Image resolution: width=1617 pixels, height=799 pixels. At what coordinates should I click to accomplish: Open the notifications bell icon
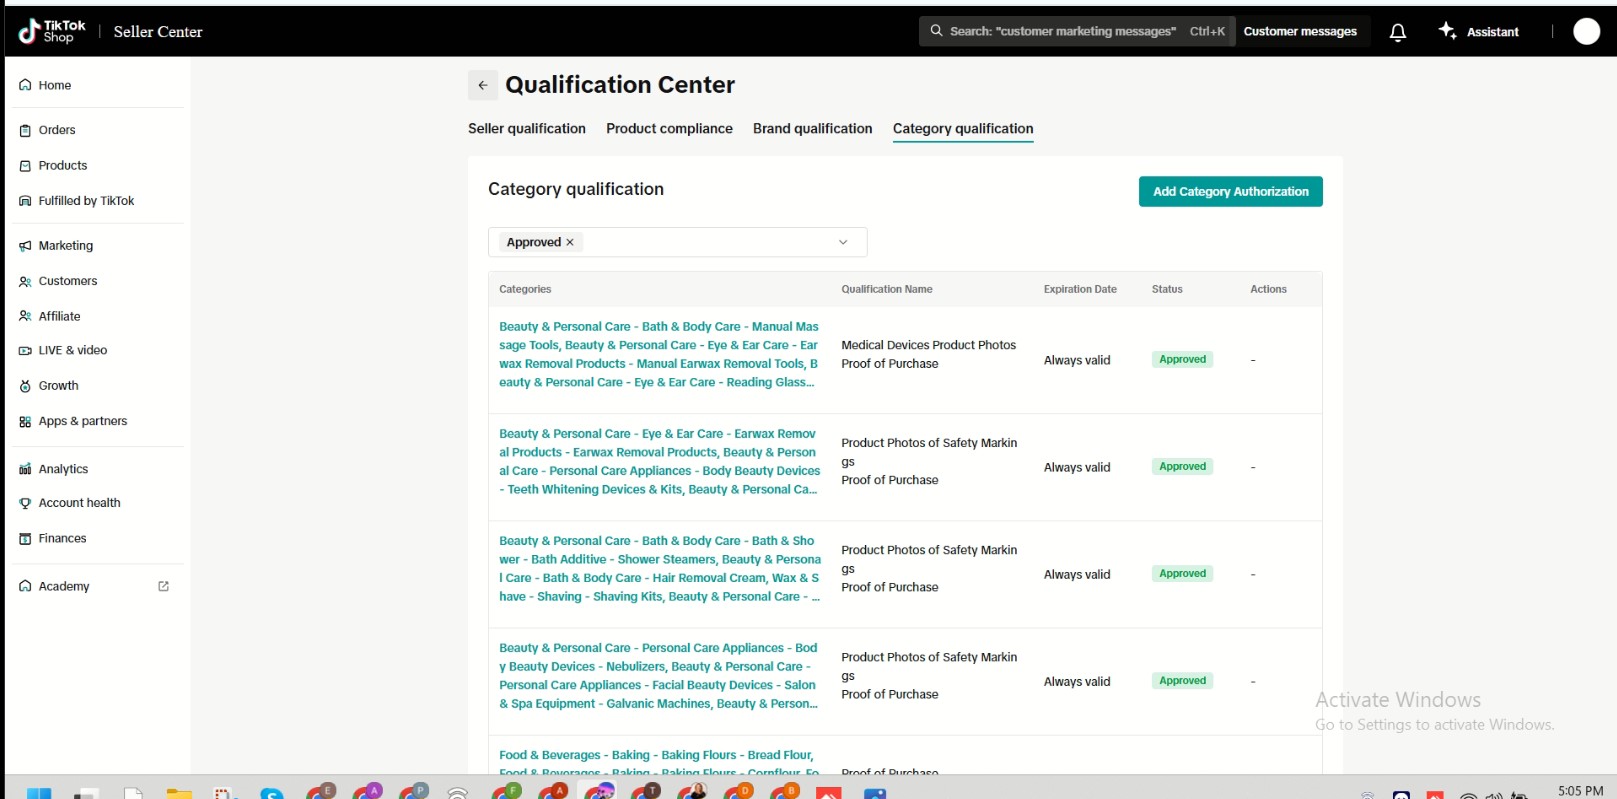1397,32
